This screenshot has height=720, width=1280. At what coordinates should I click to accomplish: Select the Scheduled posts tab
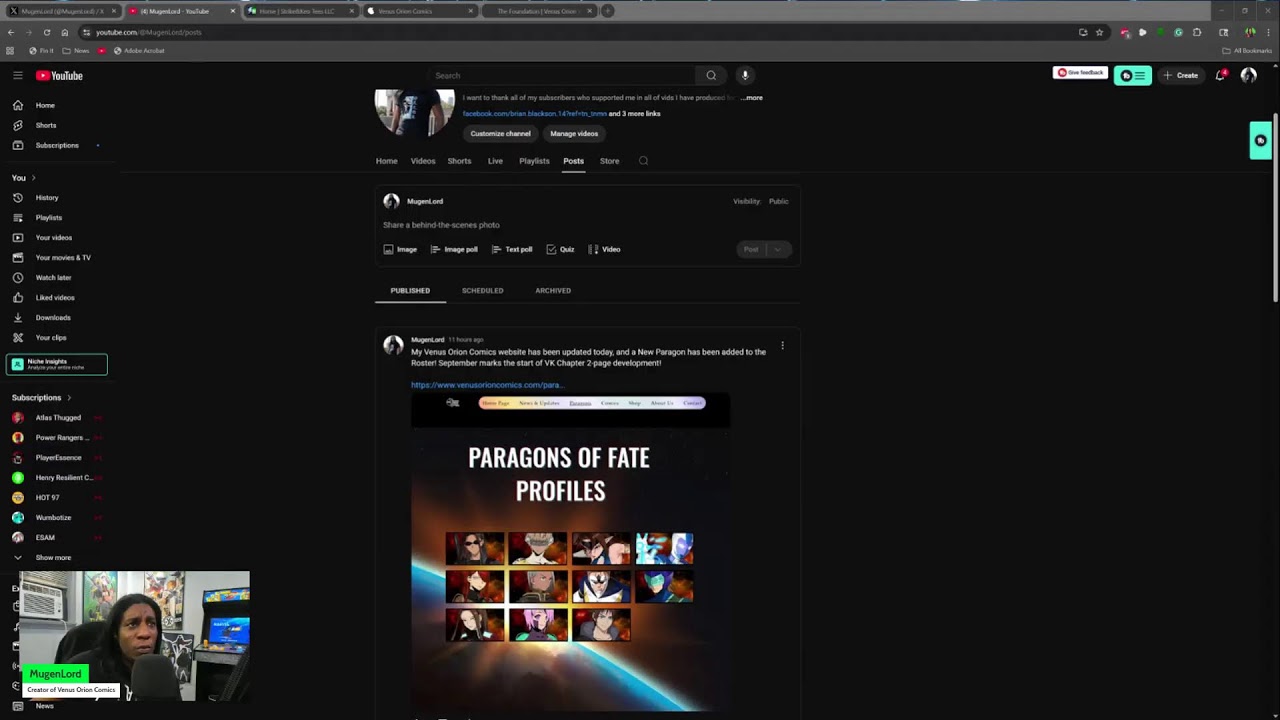point(482,290)
